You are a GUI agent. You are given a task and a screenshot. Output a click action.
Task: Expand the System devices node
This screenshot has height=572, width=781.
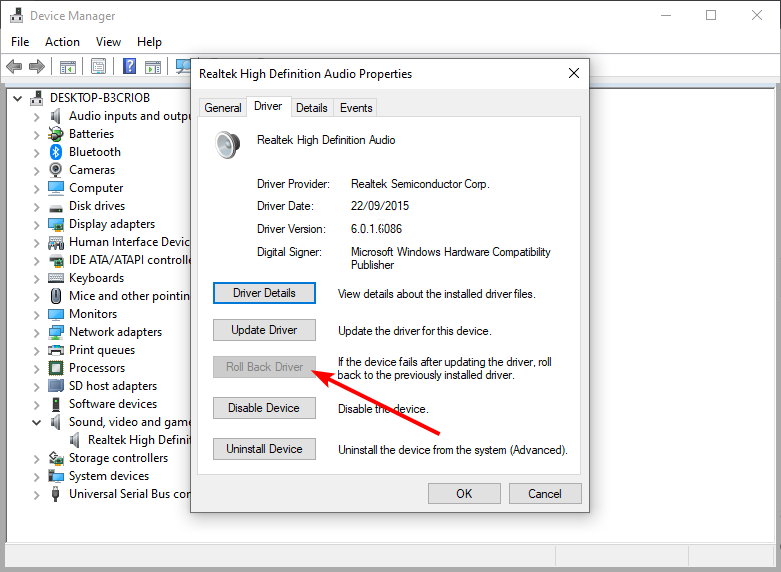(x=36, y=477)
